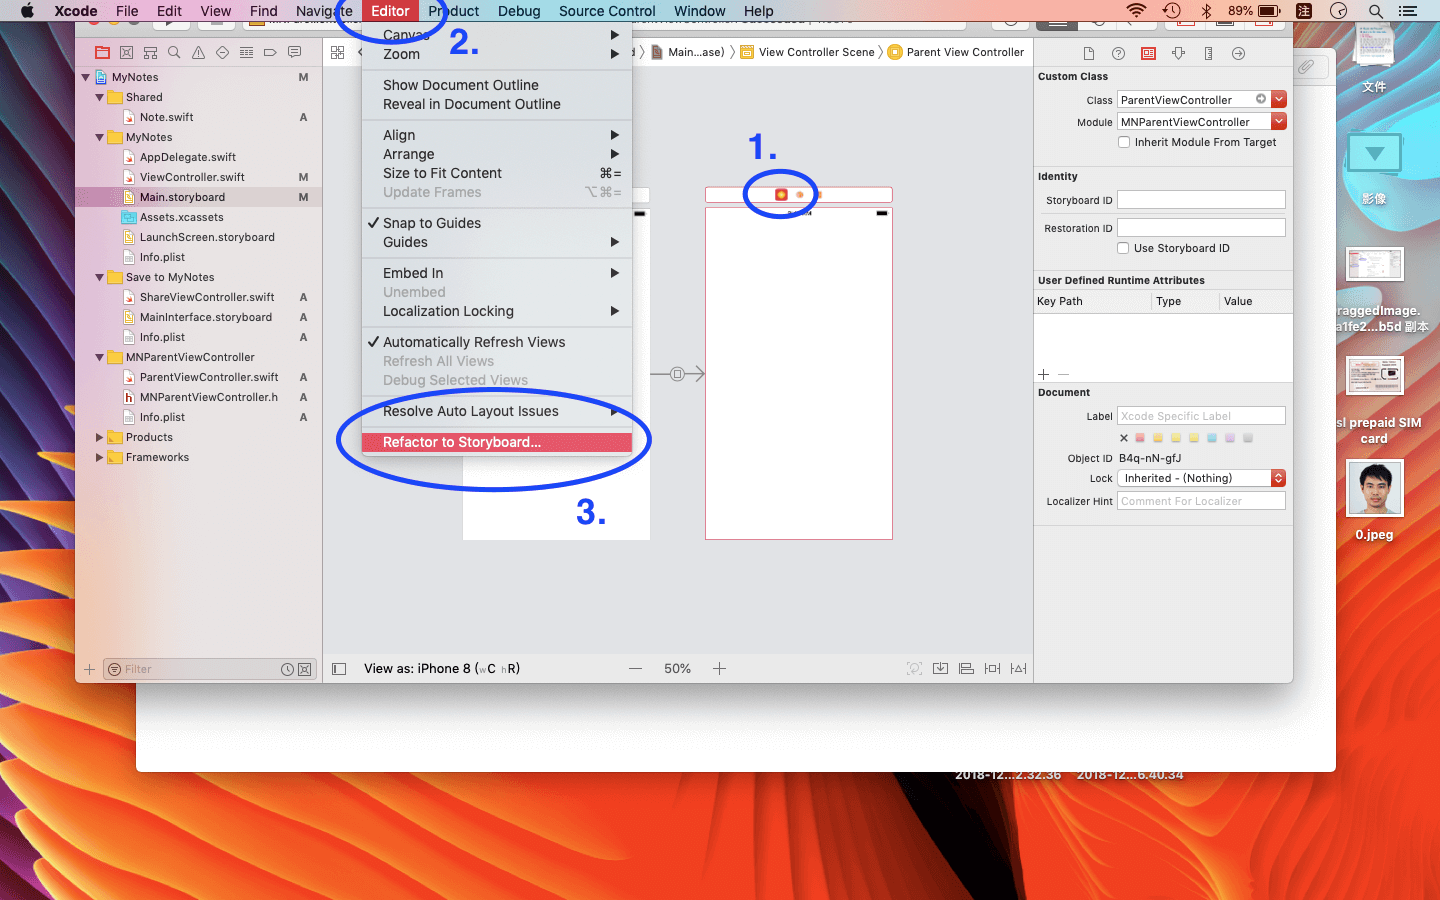Collapse the MNParentViewController group
1440x900 pixels.
coord(100,357)
